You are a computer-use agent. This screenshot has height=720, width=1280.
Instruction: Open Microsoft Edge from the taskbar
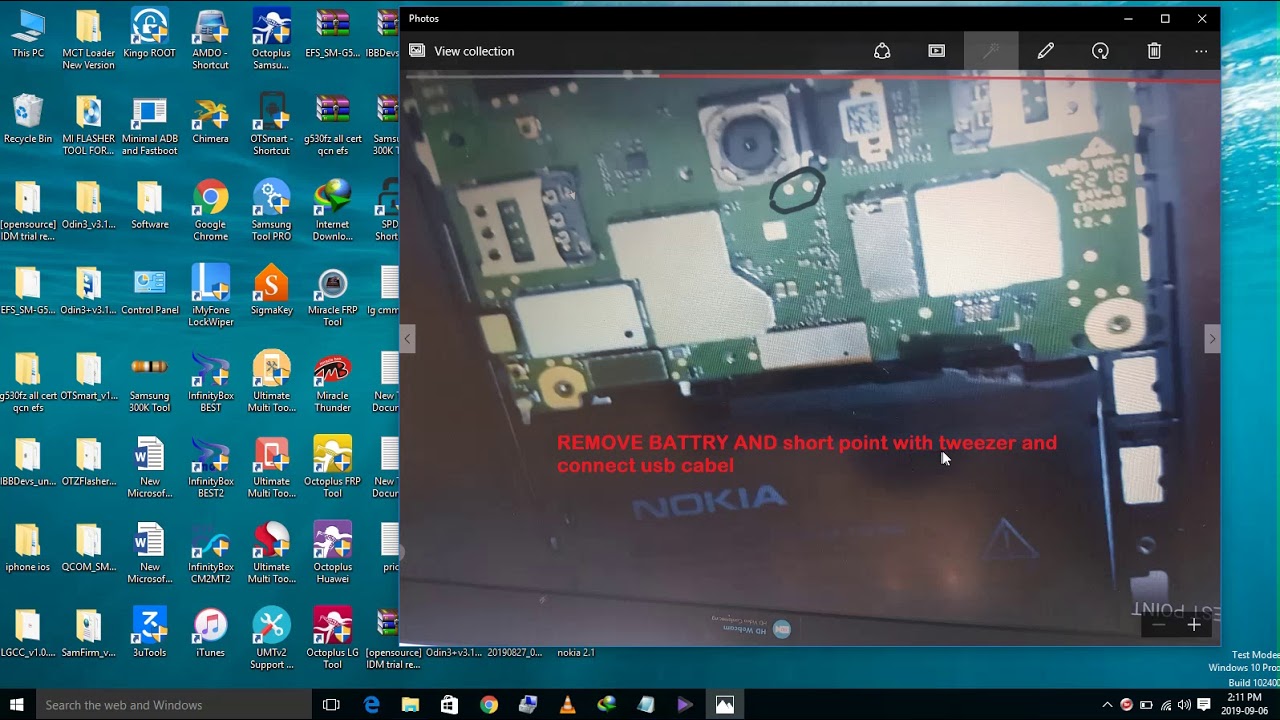[372, 705]
